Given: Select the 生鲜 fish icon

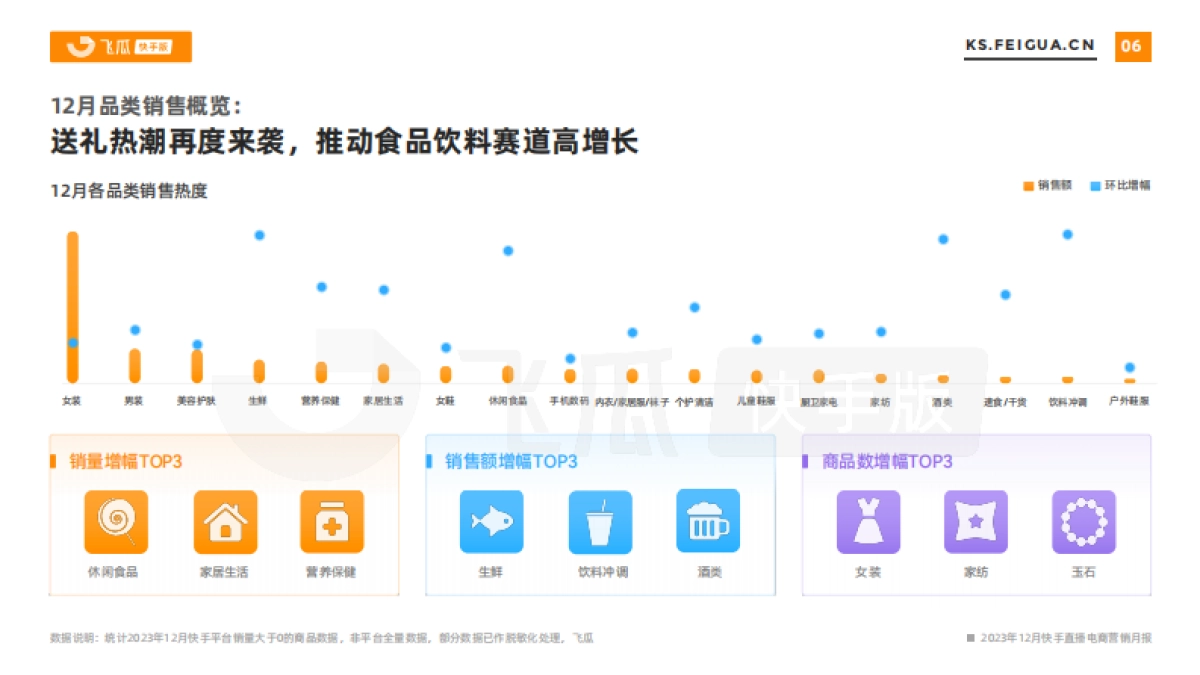Looking at the screenshot, I should click(x=491, y=520).
